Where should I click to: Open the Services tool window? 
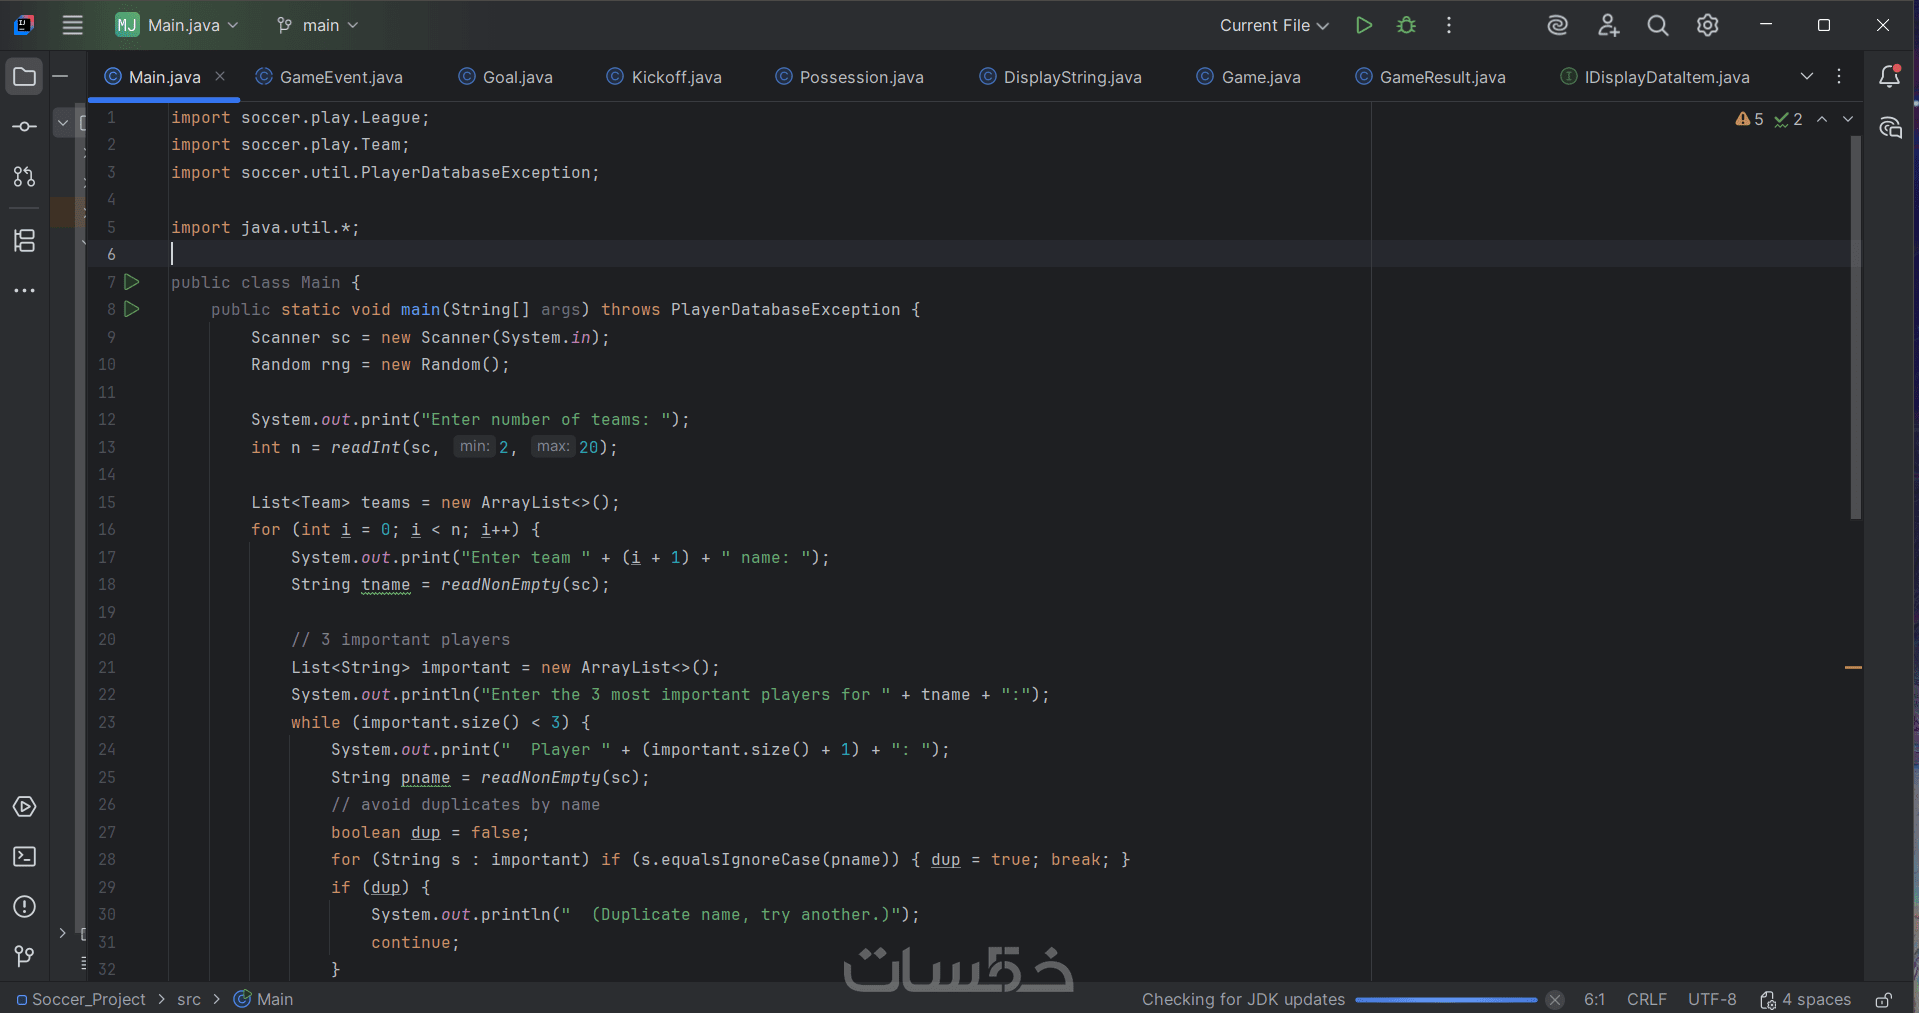point(25,807)
